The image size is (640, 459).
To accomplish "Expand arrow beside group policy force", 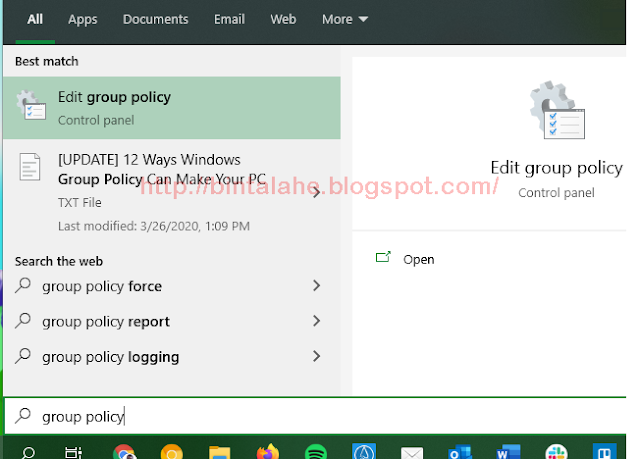I will pyautogui.click(x=316, y=286).
